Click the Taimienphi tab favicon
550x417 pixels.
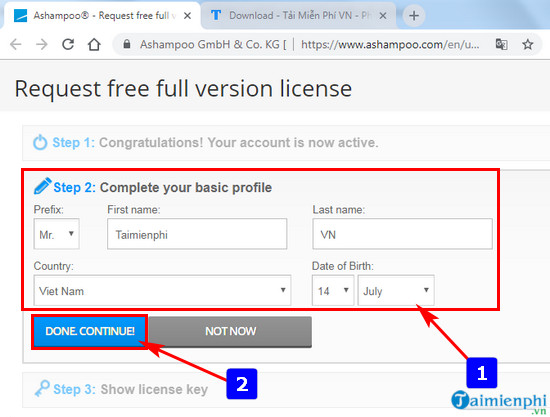[216, 15]
